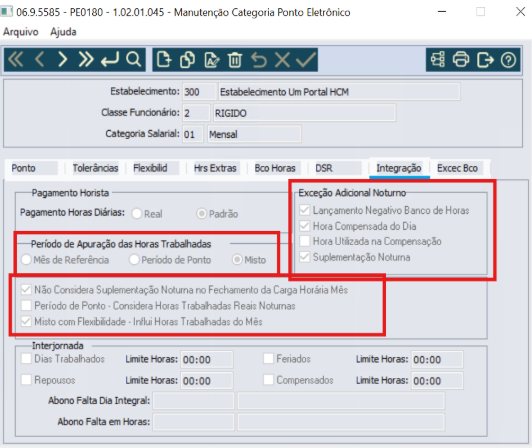Open the hierarchy tree icon
Screen dimensions: 532x448
pos(438,60)
